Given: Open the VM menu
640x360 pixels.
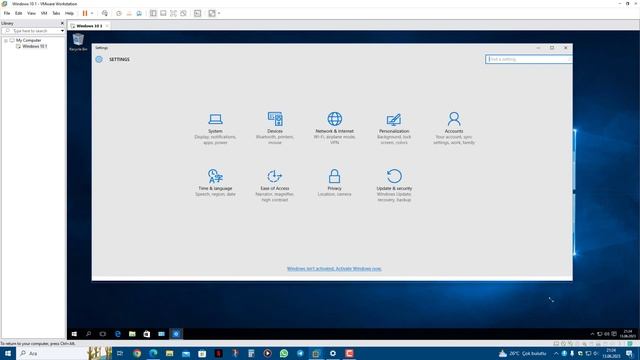Looking at the screenshot, I should click(x=44, y=13).
